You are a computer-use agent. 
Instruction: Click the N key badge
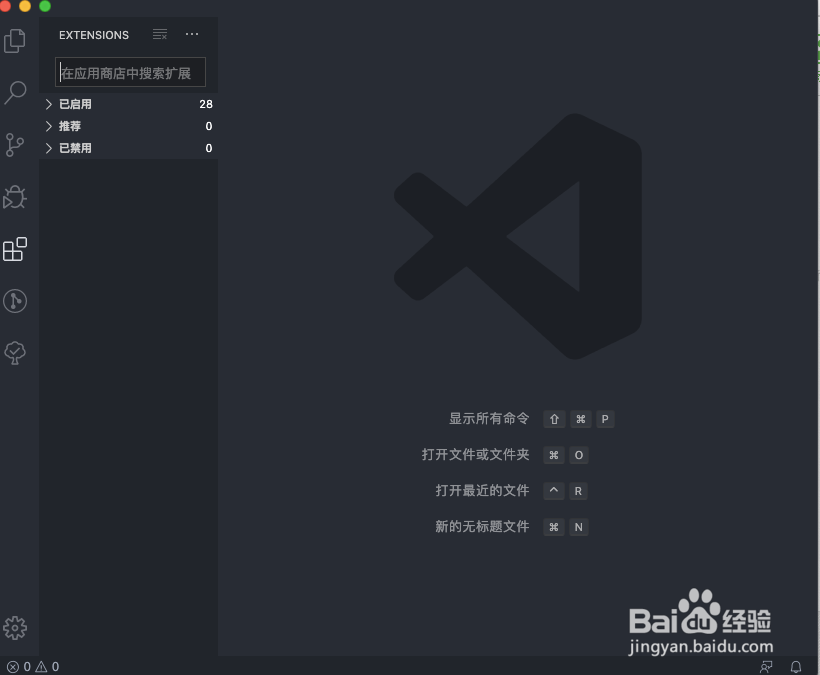click(579, 527)
